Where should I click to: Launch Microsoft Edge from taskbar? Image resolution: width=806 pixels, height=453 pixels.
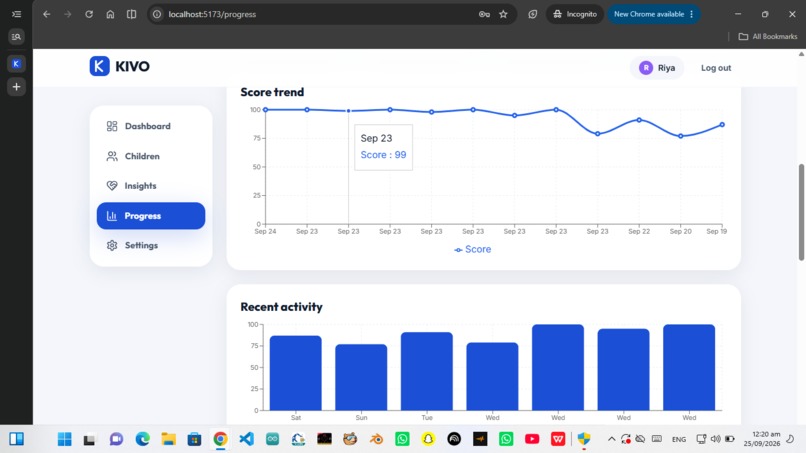coord(142,439)
